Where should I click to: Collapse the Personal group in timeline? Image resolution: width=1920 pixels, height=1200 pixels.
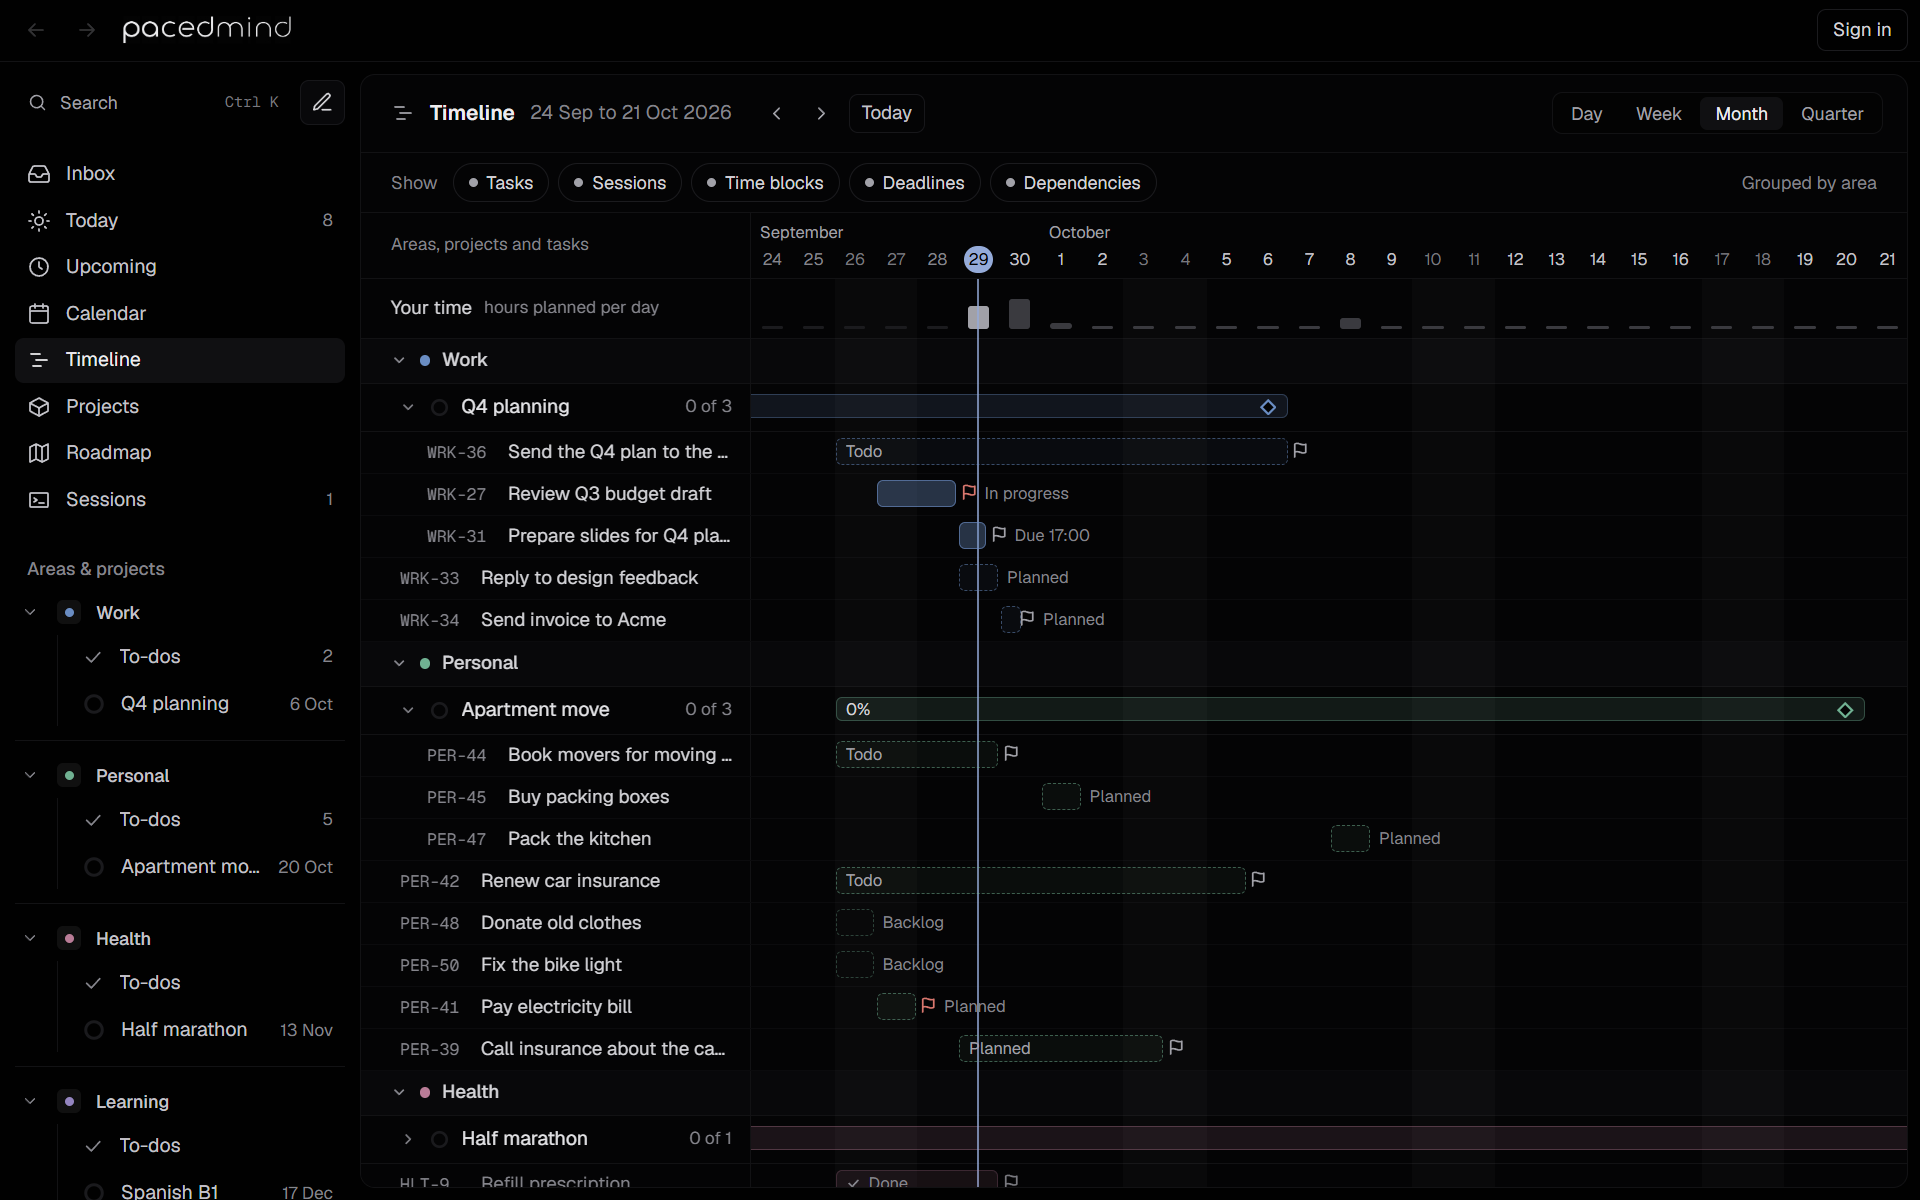point(399,663)
